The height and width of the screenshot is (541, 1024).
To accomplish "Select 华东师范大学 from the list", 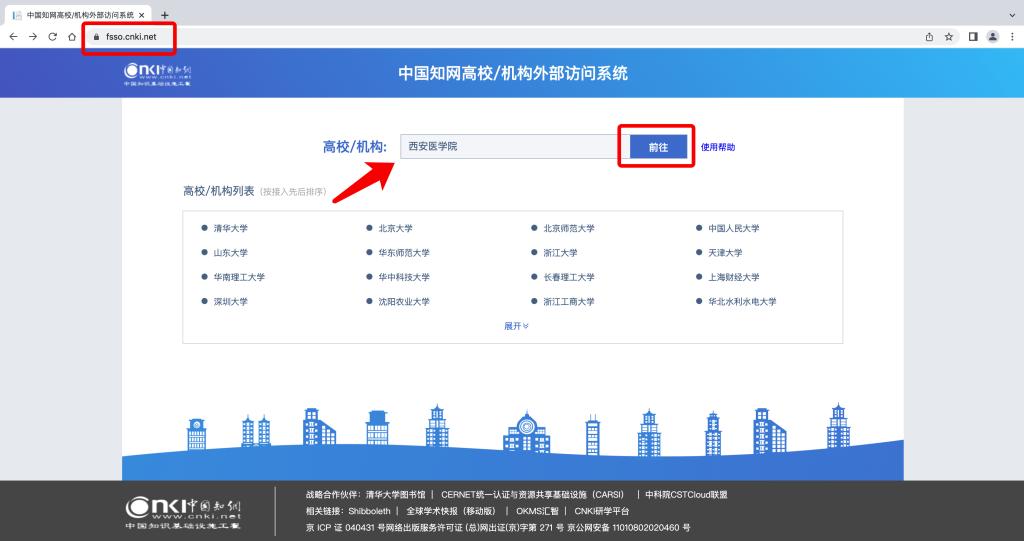I will pyautogui.click(x=404, y=253).
